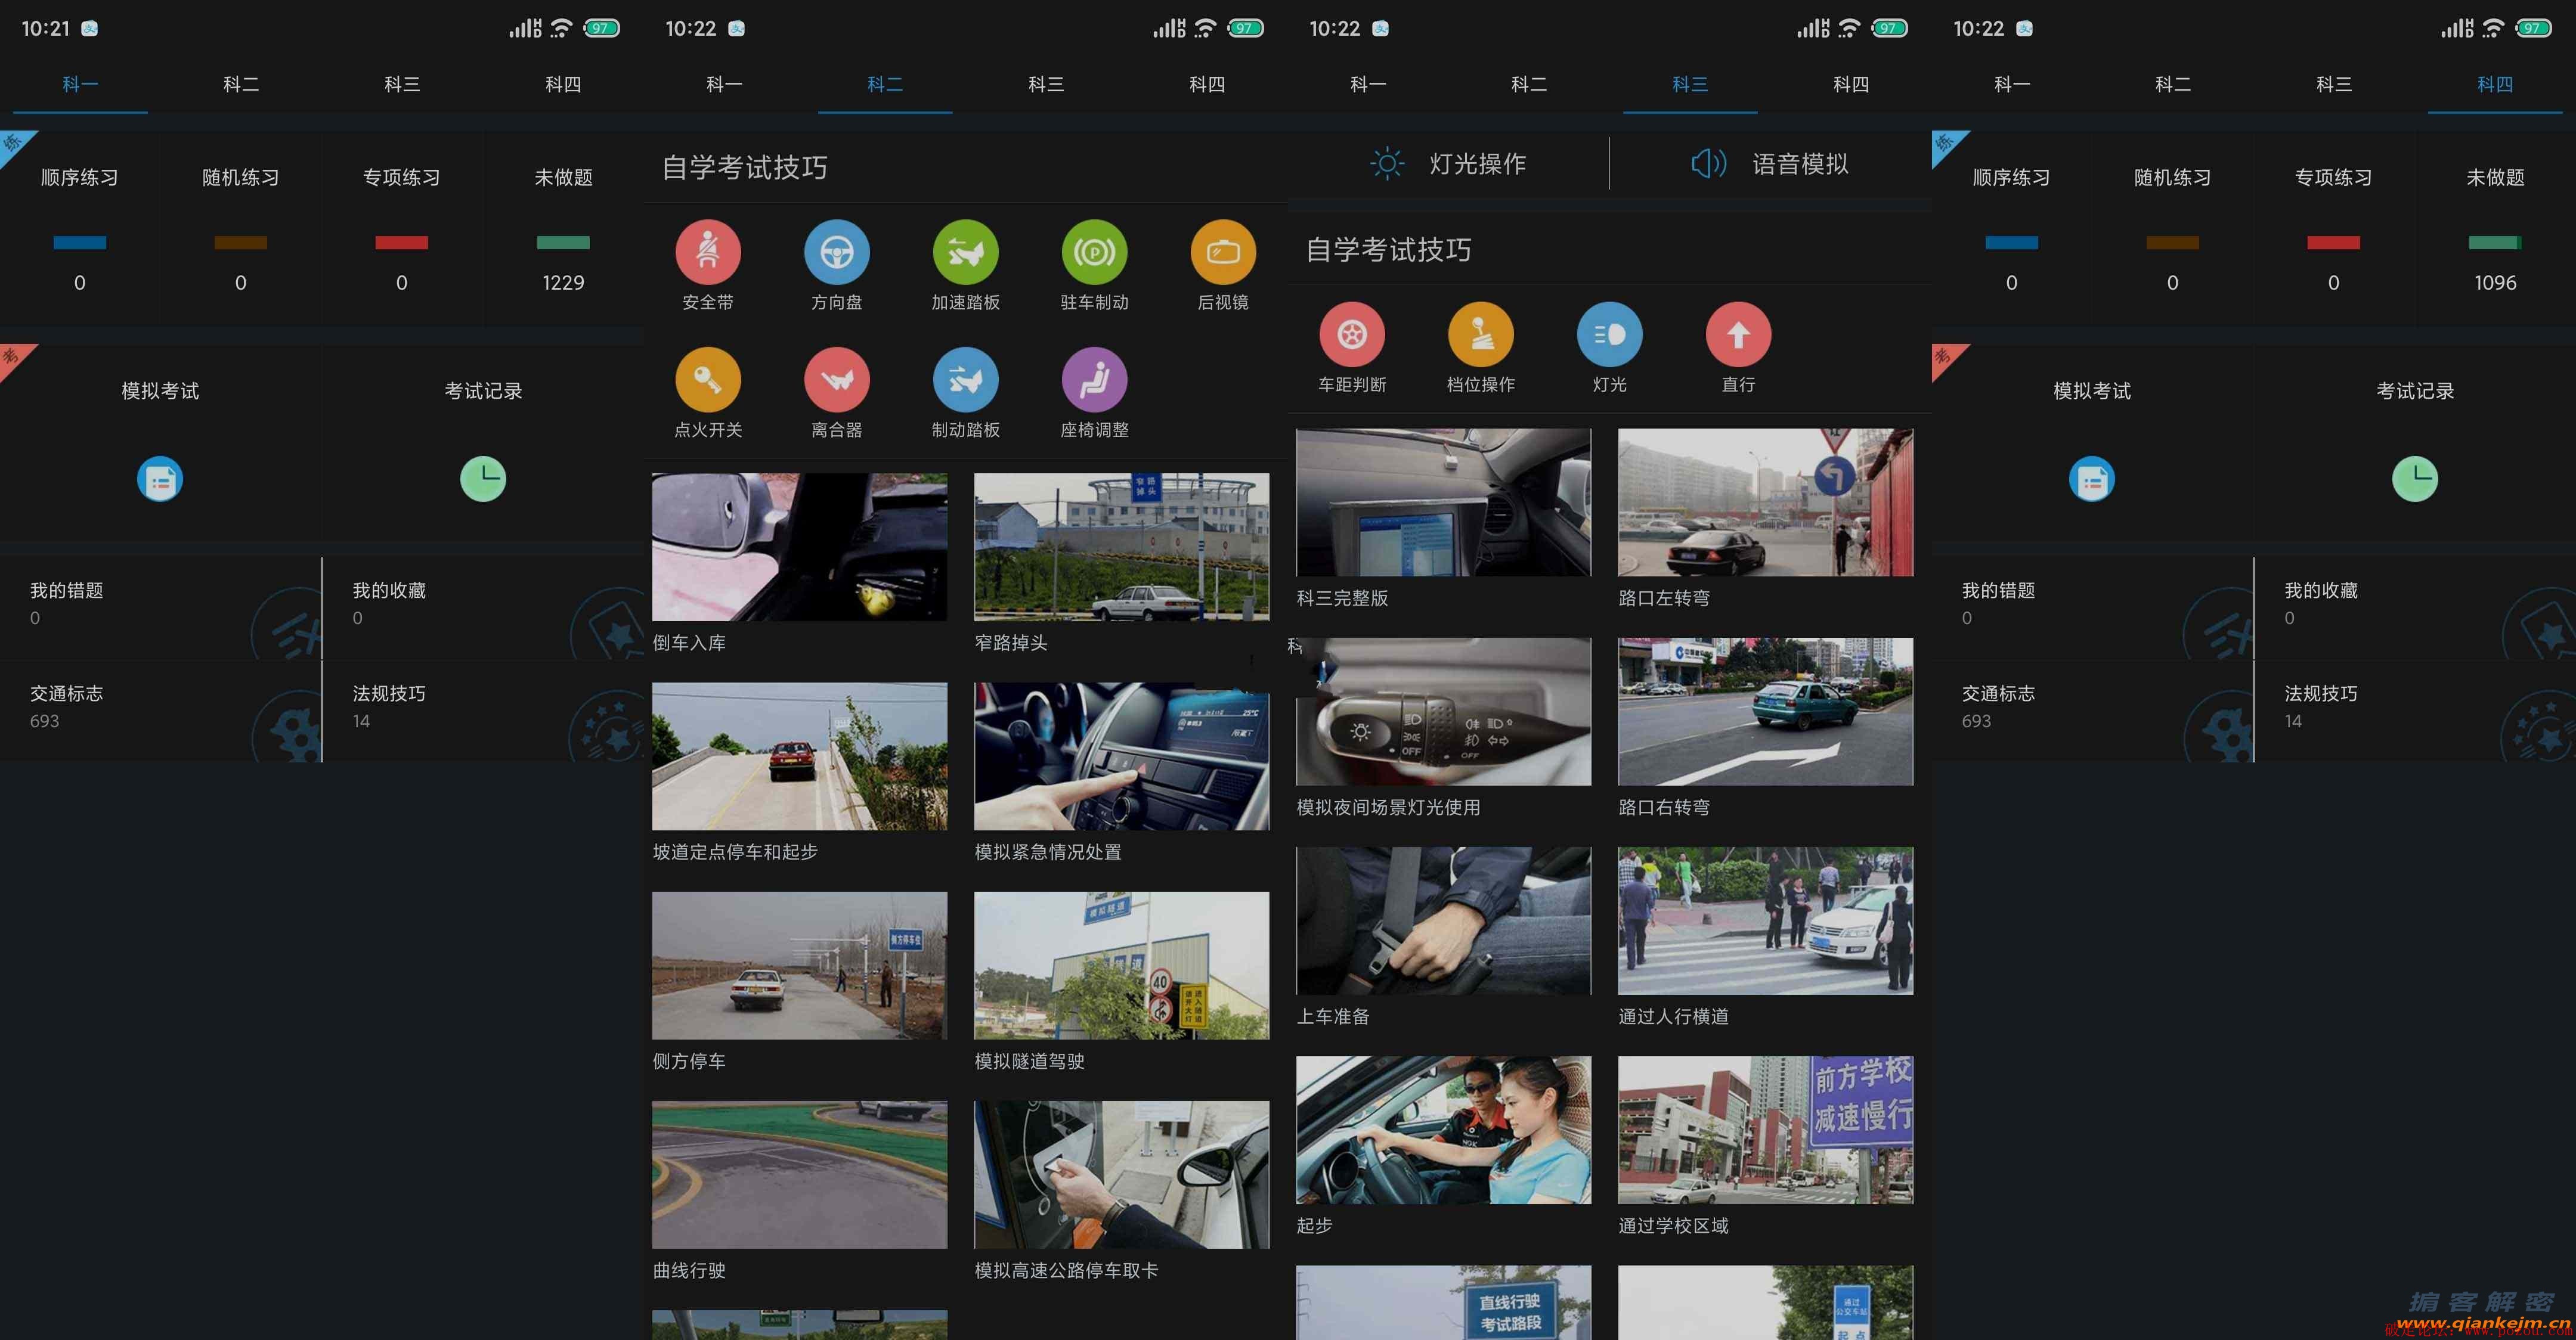Open the 后视镜 rearview mirror icon
The height and width of the screenshot is (1340, 2576).
(1223, 252)
